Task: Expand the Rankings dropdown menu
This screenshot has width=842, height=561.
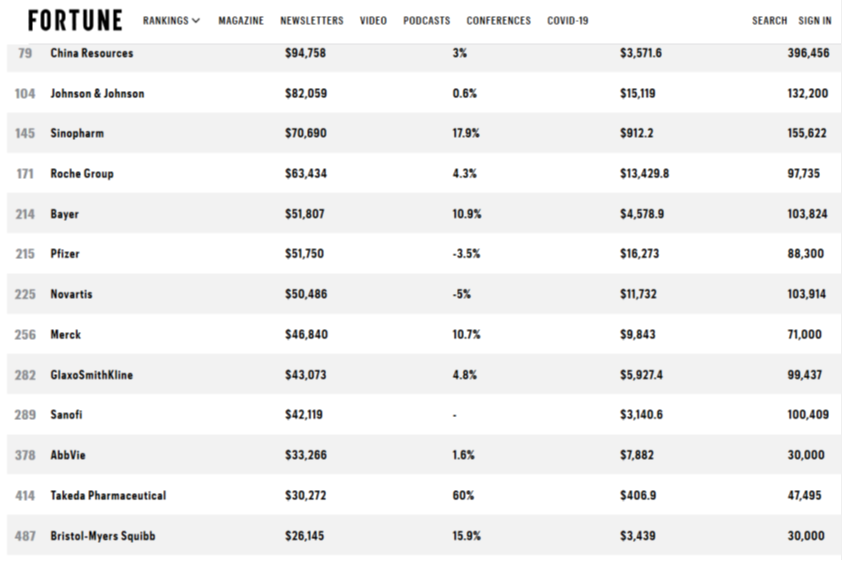Action: click(171, 20)
